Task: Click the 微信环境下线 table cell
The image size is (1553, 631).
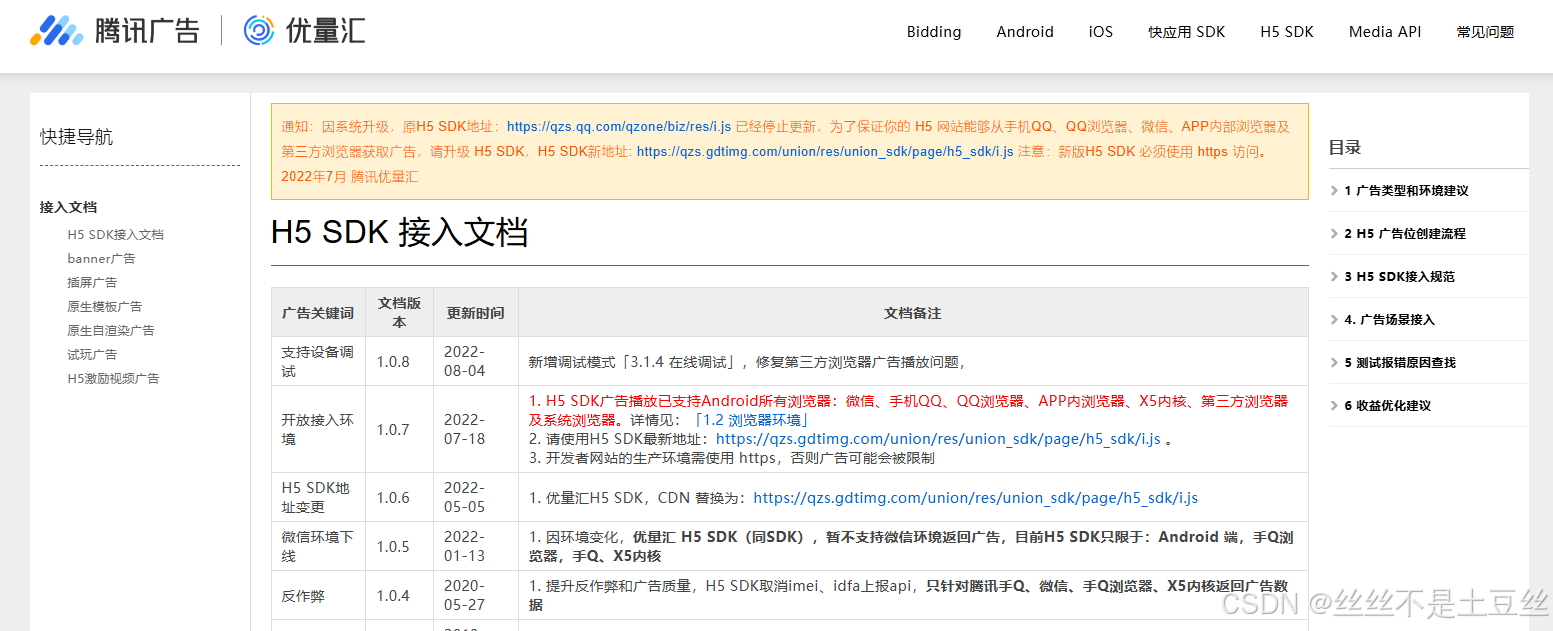Action: pyautogui.click(x=318, y=547)
